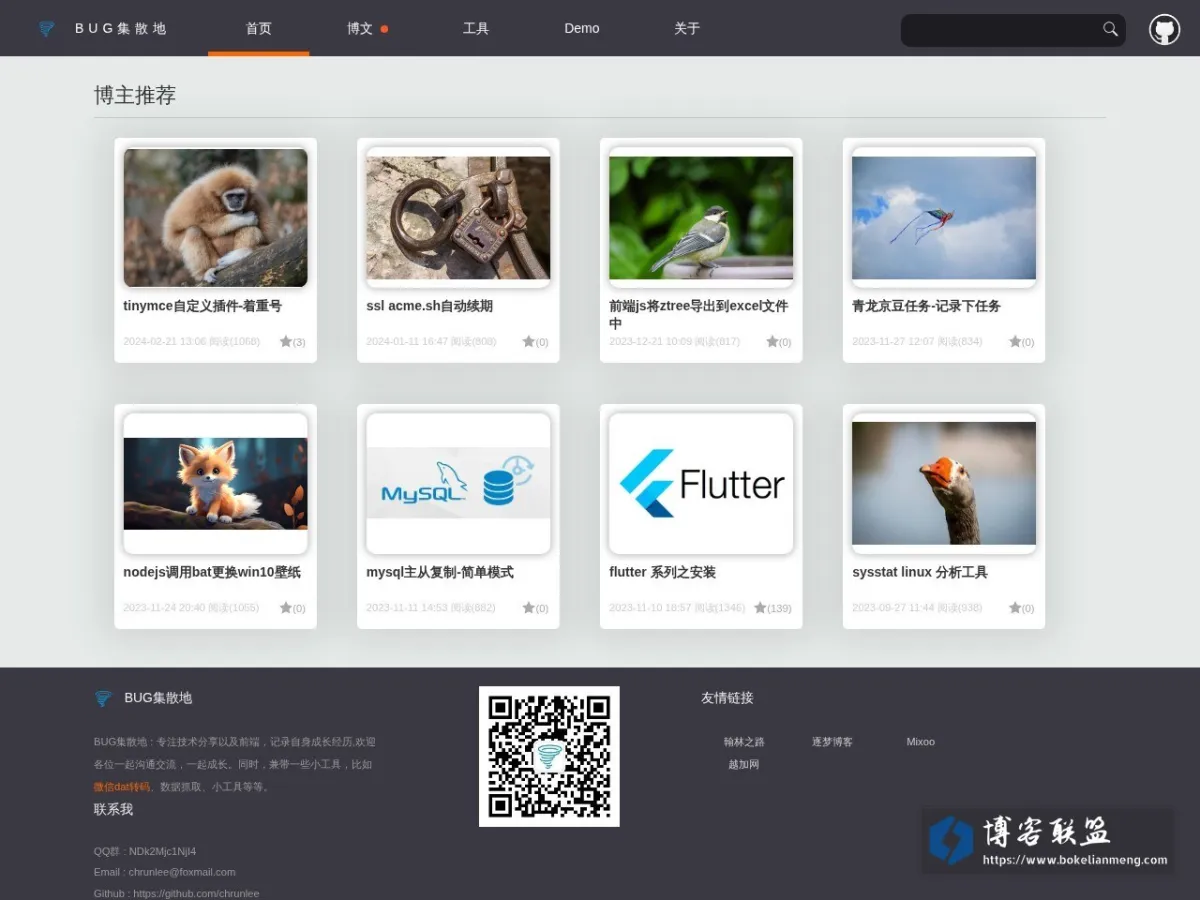Open the goose head thumbnail
The image size is (1200, 900).
coord(944,483)
